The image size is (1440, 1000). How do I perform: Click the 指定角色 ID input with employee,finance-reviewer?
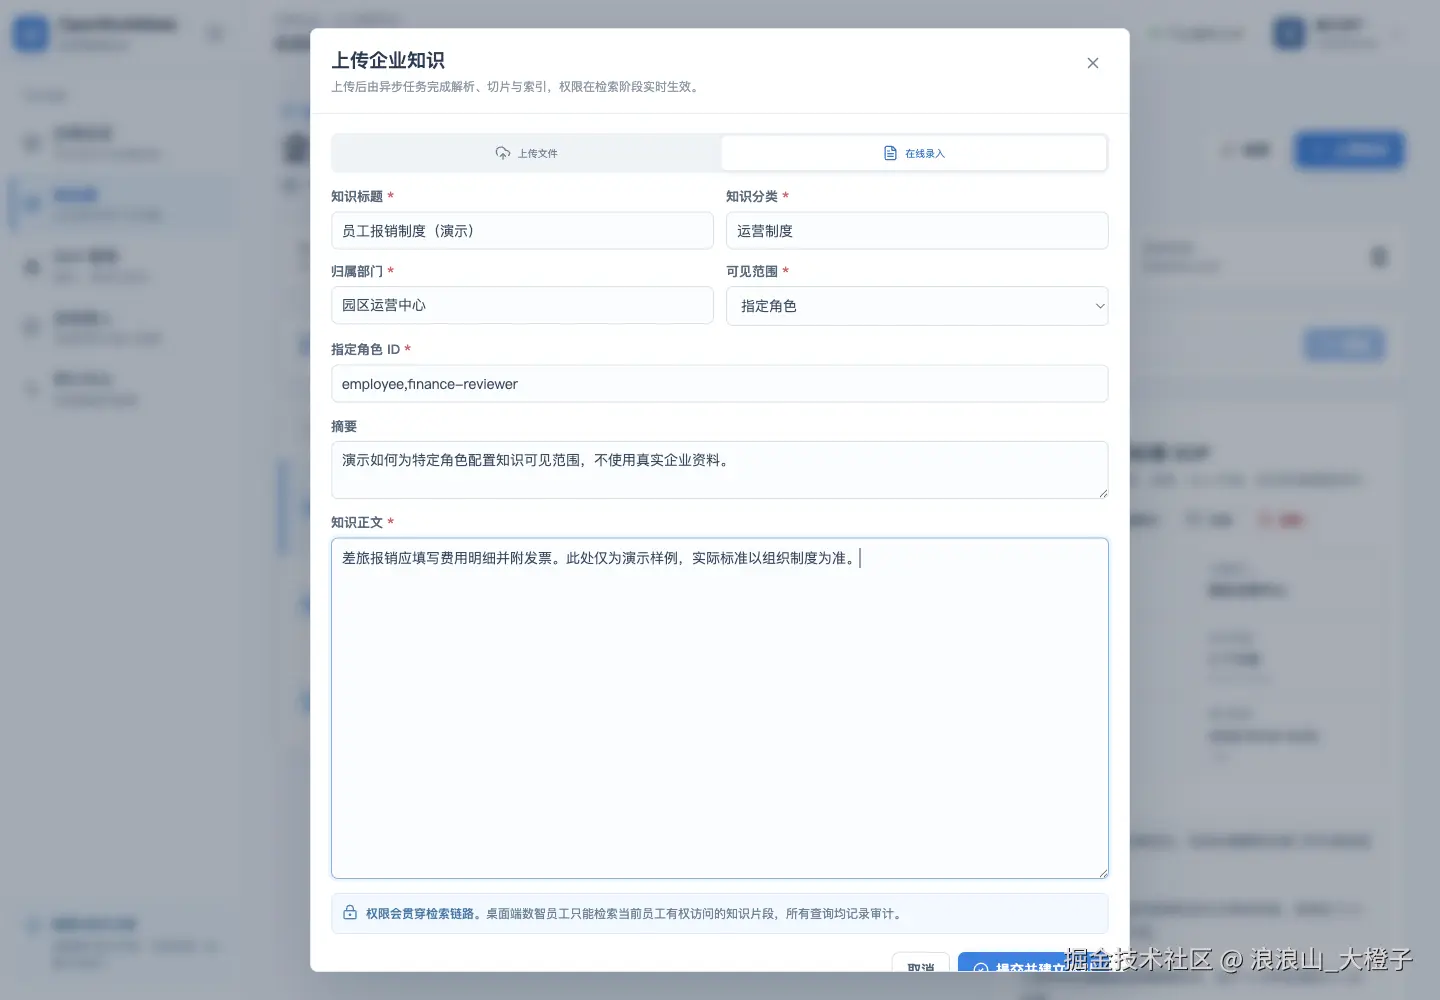point(719,384)
